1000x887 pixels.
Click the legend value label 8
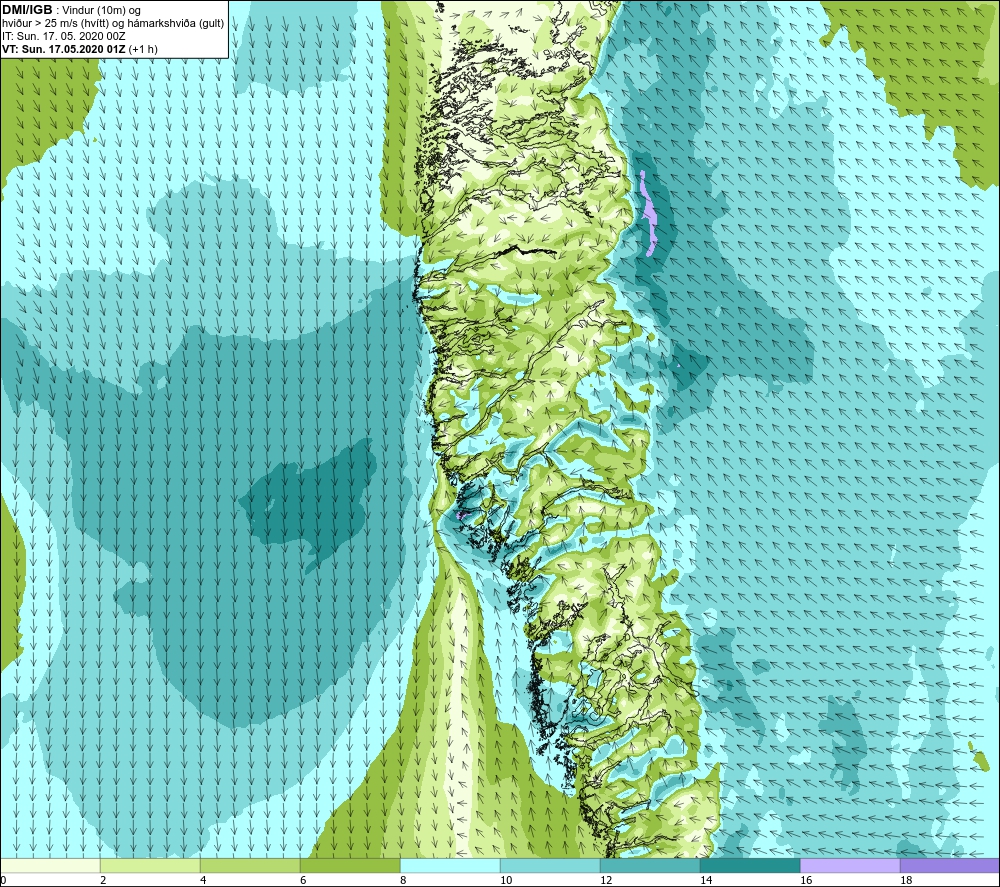tap(403, 880)
